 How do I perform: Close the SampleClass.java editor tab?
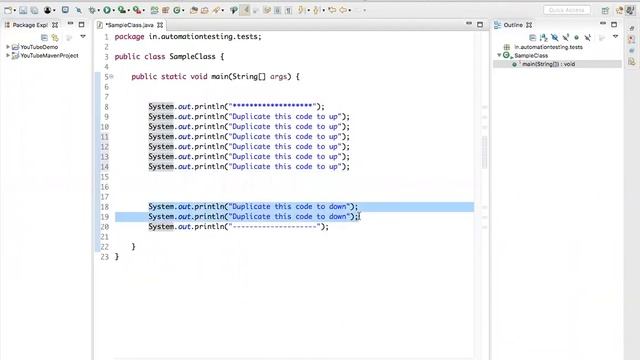point(160,25)
